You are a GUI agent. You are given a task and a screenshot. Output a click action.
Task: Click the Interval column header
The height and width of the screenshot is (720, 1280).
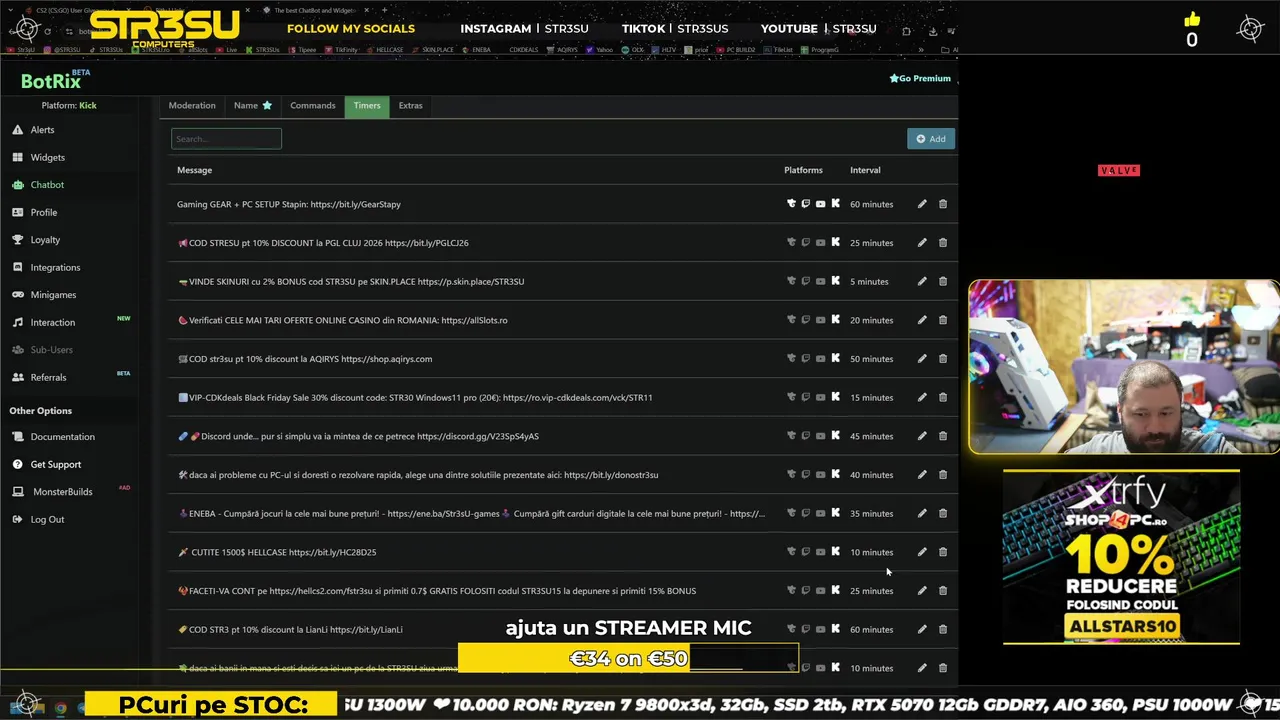(865, 170)
